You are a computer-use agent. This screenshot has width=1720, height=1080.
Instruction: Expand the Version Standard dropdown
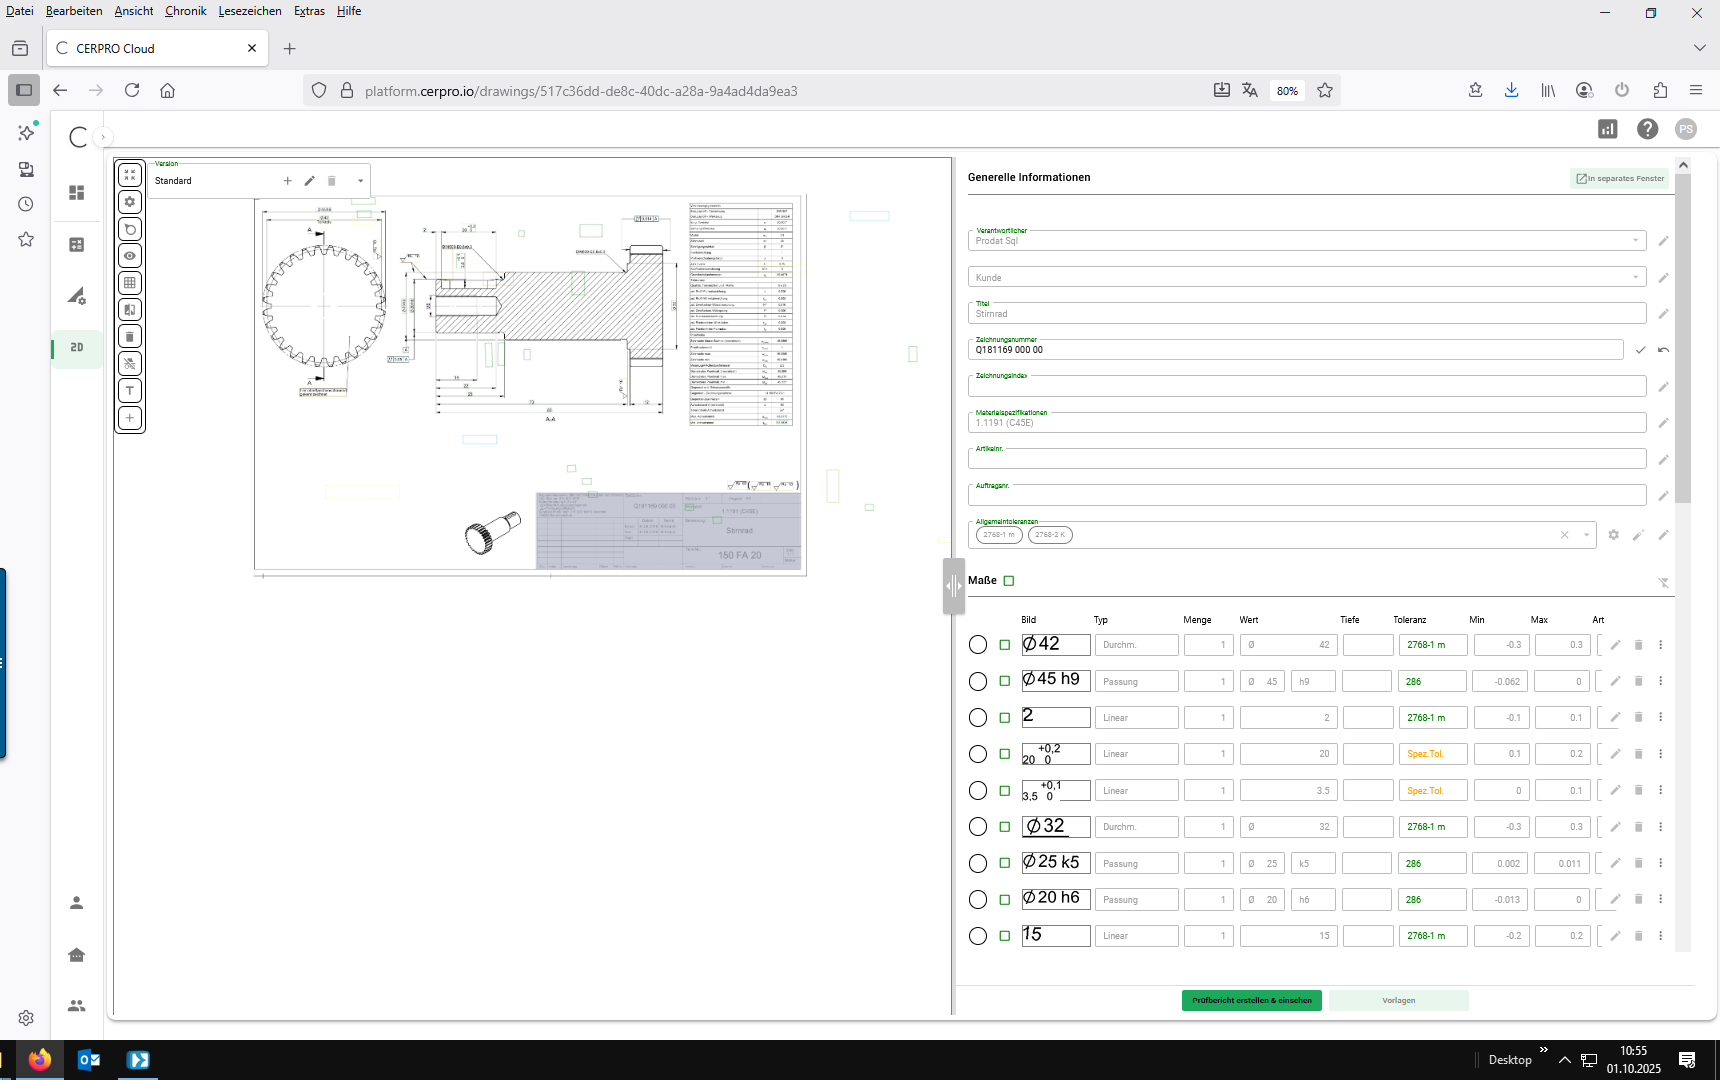click(360, 181)
